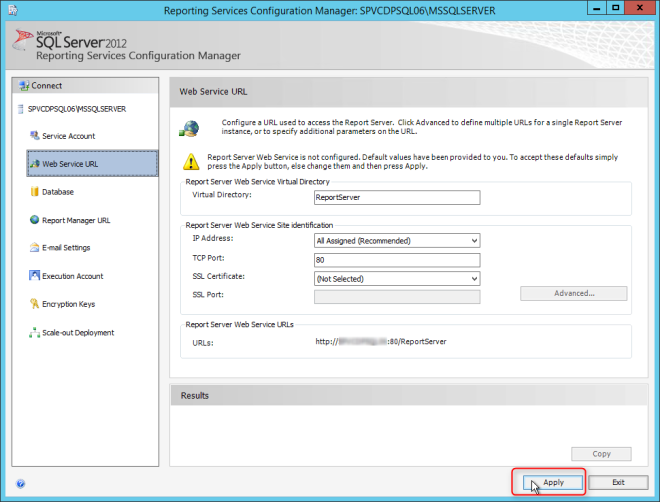Image resolution: width=660 pixels, height=502 pixels.
Task: Click the TCP Port input field
Action: (397, 260)
